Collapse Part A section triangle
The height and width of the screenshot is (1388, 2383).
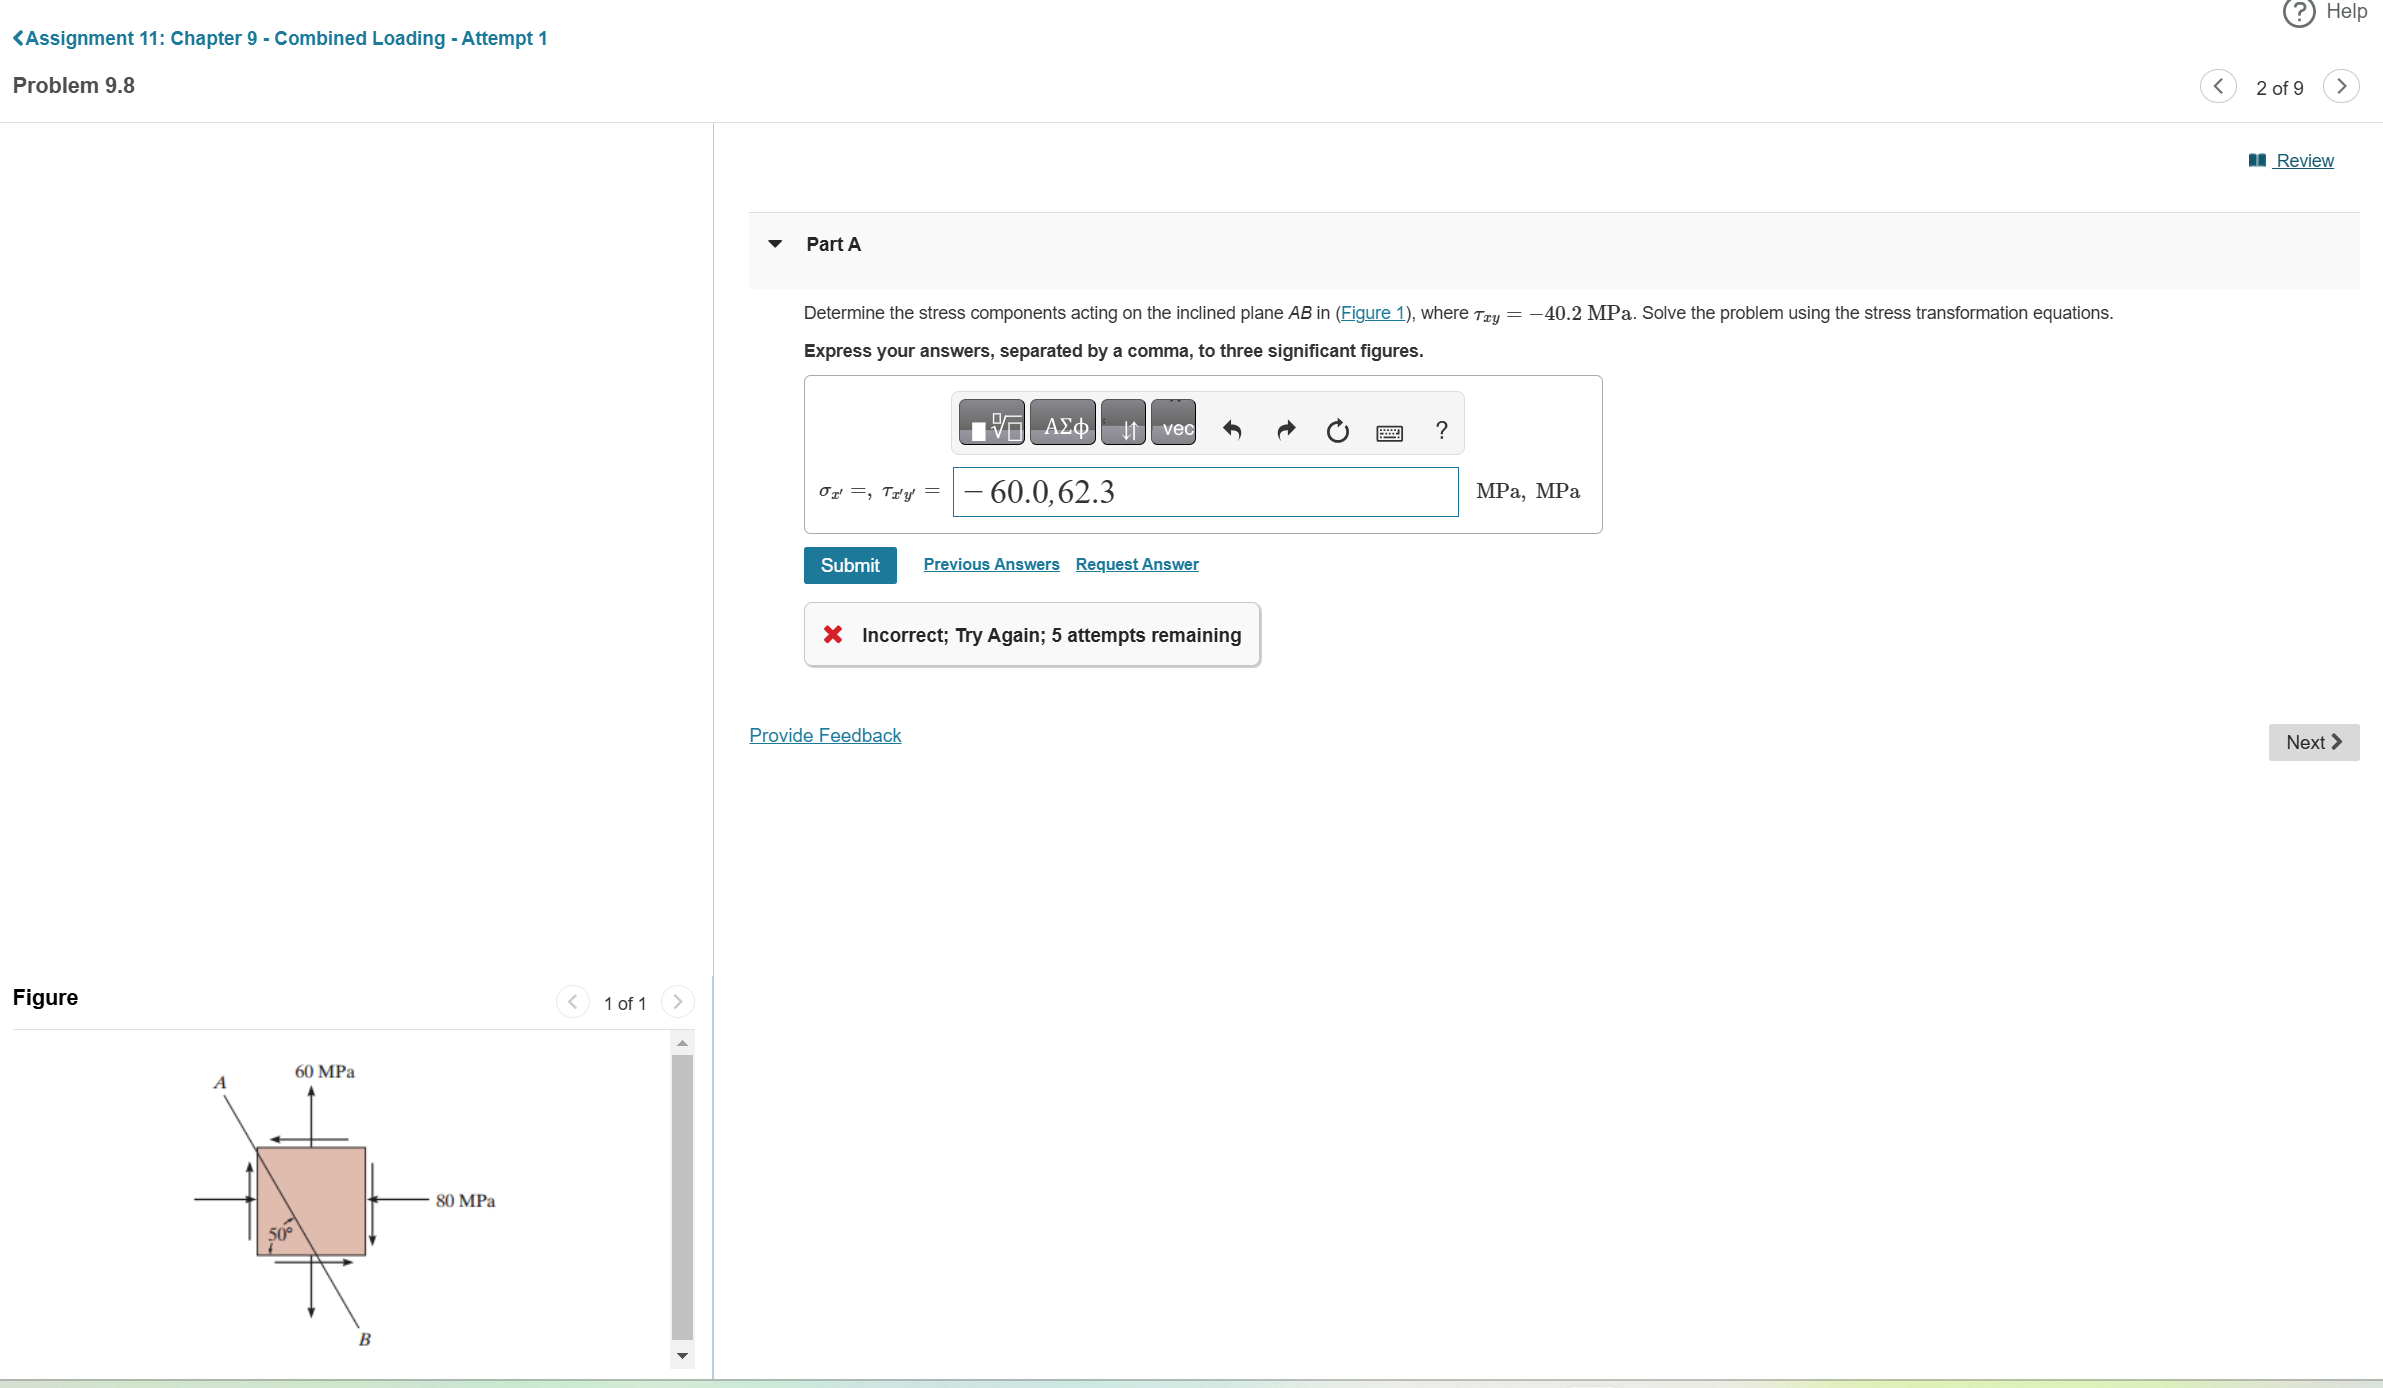[775, 244]
